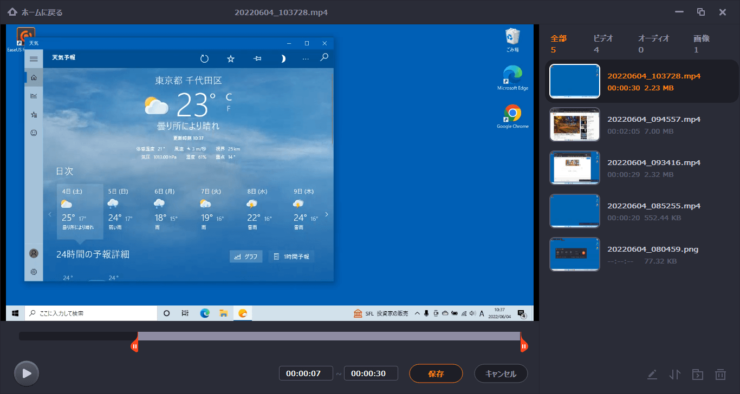This screenshot has width=740, height=394.
Task: Click the 保存 button
Action: 436,373
